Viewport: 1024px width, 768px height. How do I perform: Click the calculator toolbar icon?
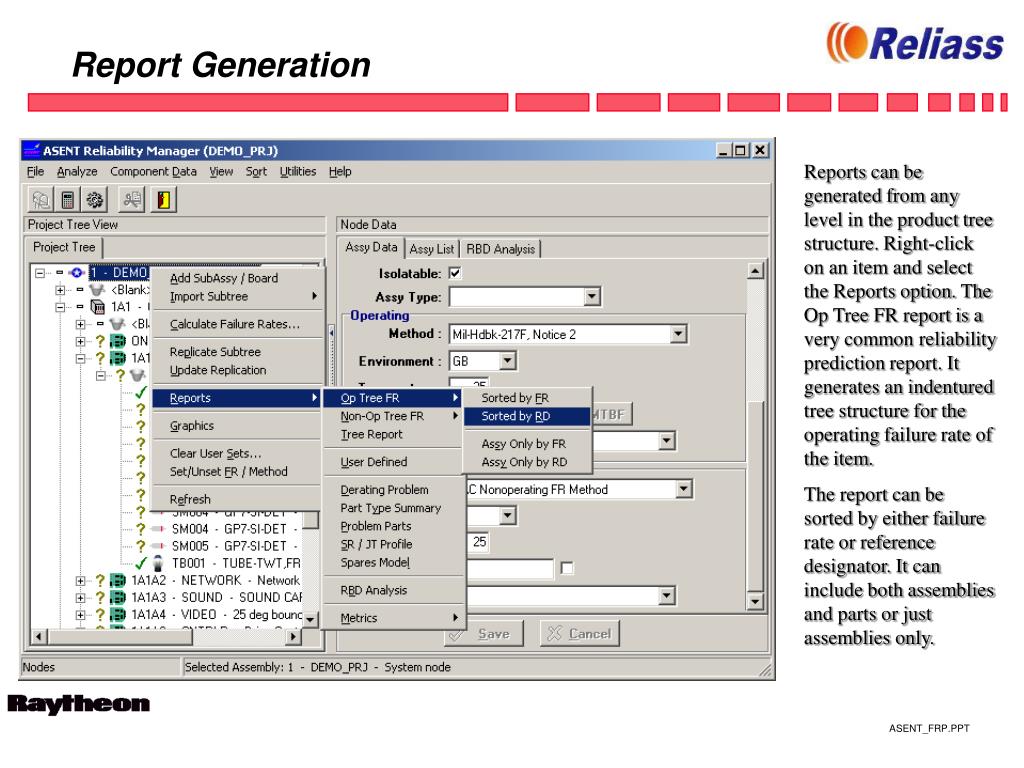pyautogui.click(x=67, y=199)
